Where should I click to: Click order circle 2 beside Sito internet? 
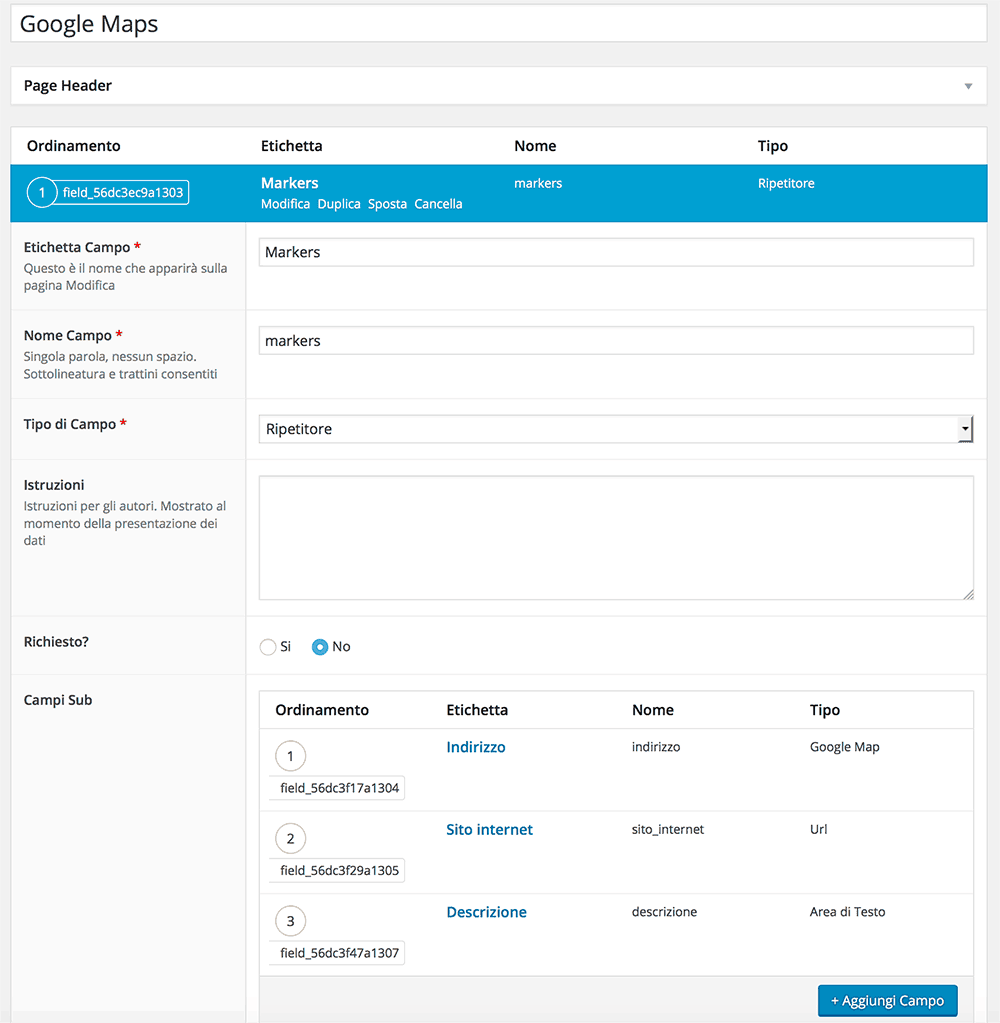click(290, 839)
